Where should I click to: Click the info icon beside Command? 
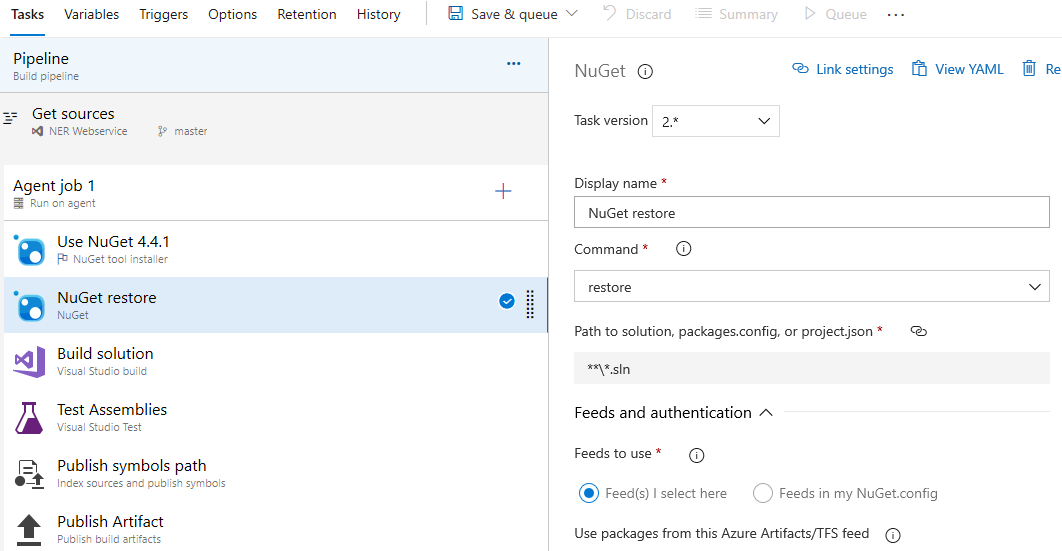pyautogui.click(x=684, y=249)
